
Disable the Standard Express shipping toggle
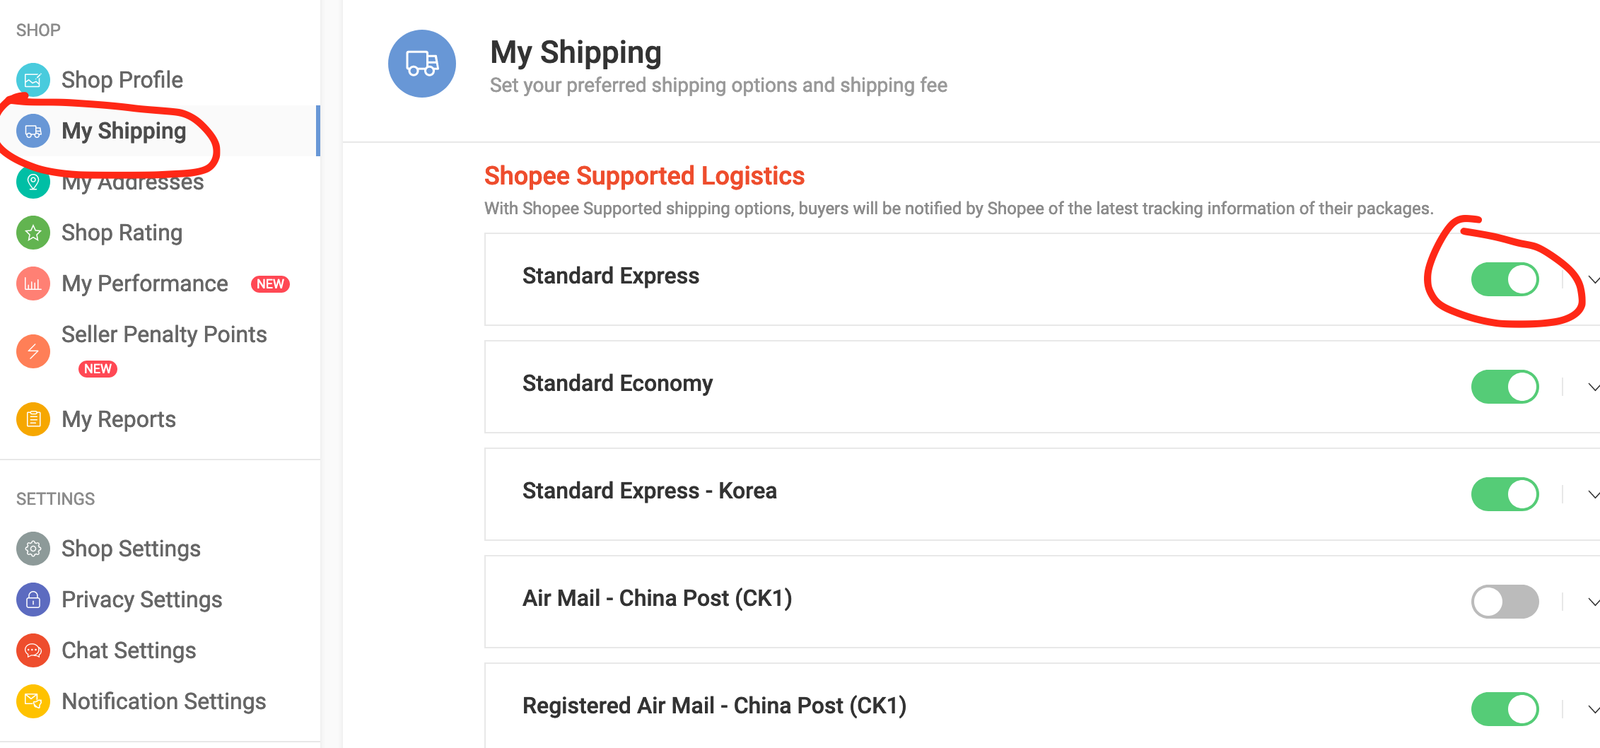tap(1505, 280)
